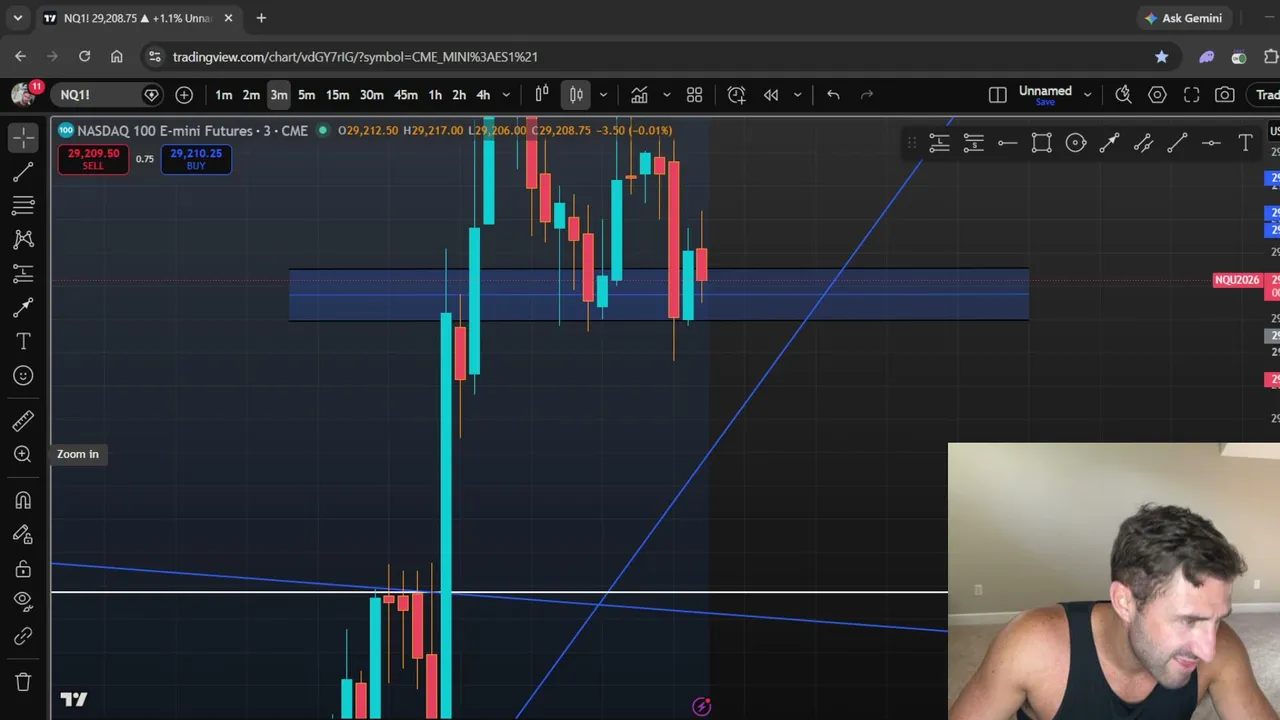Image resolution: width=1280 pixels, height=720 pixels.
Task: Click the TradingView logo on the chart
Action: click(x=74, y=699)
